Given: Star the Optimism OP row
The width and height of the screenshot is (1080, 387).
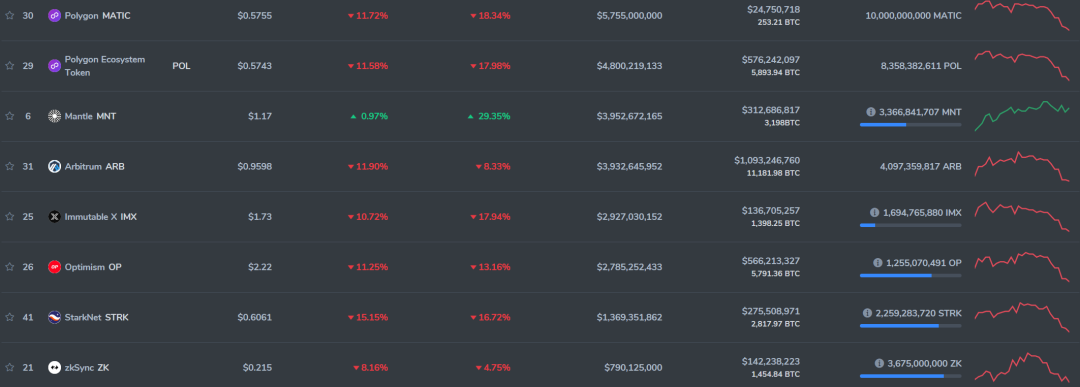Looking at the screenshot, I should (x=10, y=266).
